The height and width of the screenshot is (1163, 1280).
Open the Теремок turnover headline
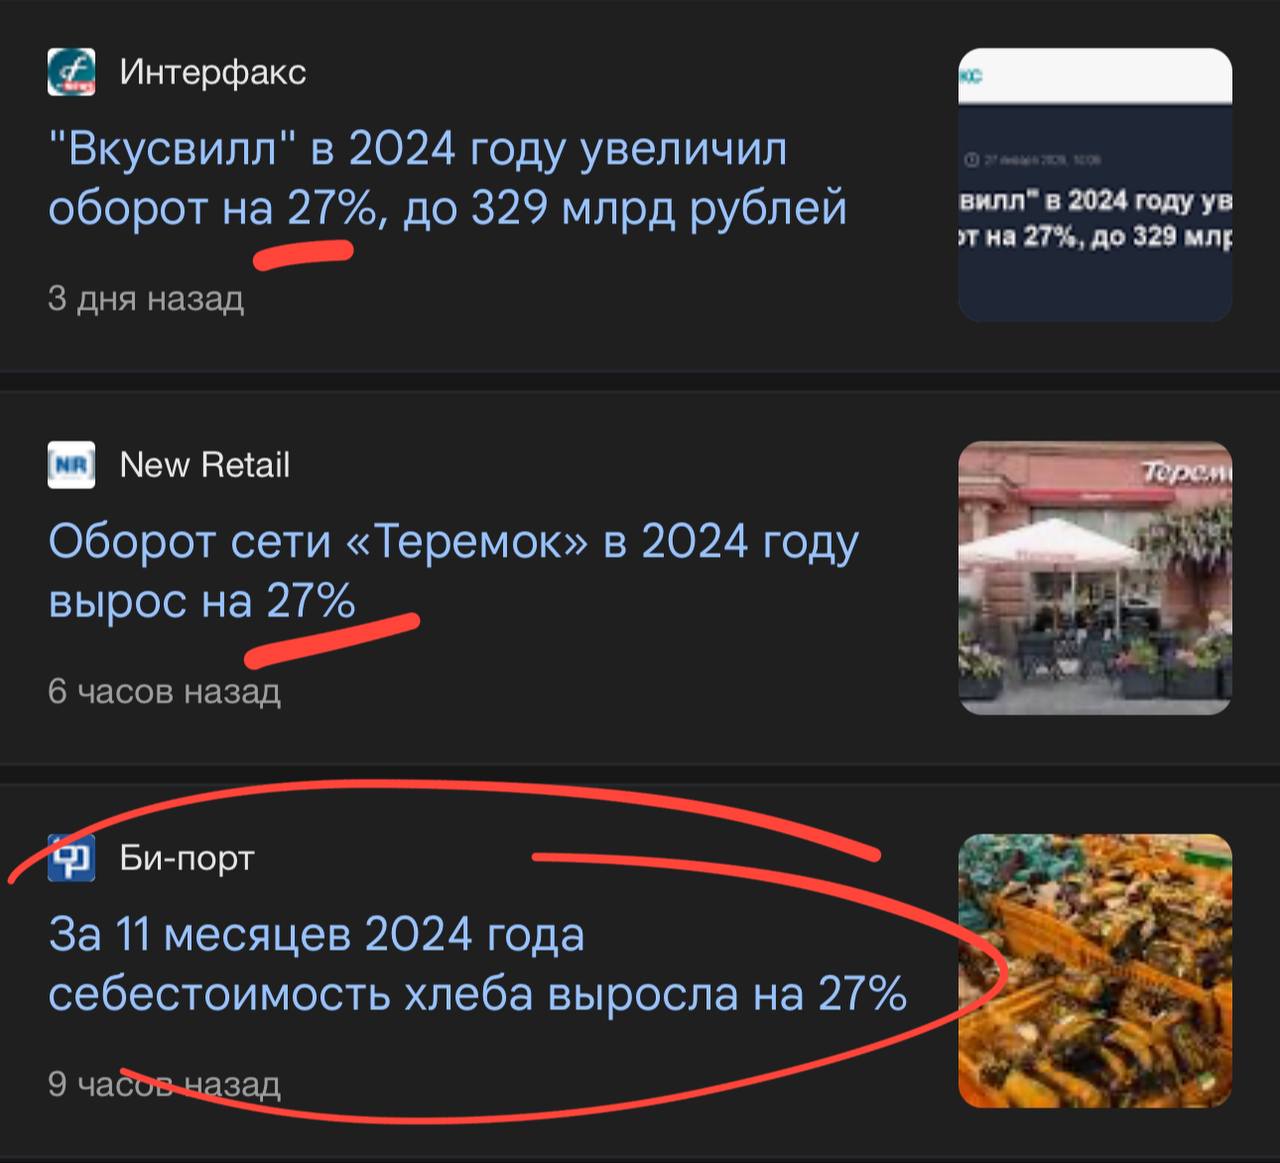coord(453,572)
